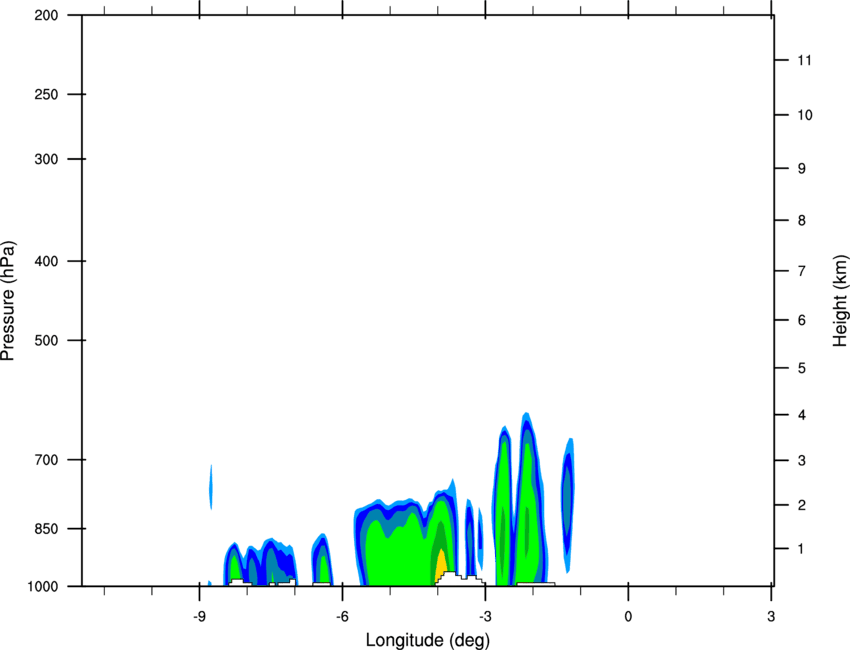Click longitude tick label 0
The width and height of the screenshot is (850, 650).
[628, 617]
